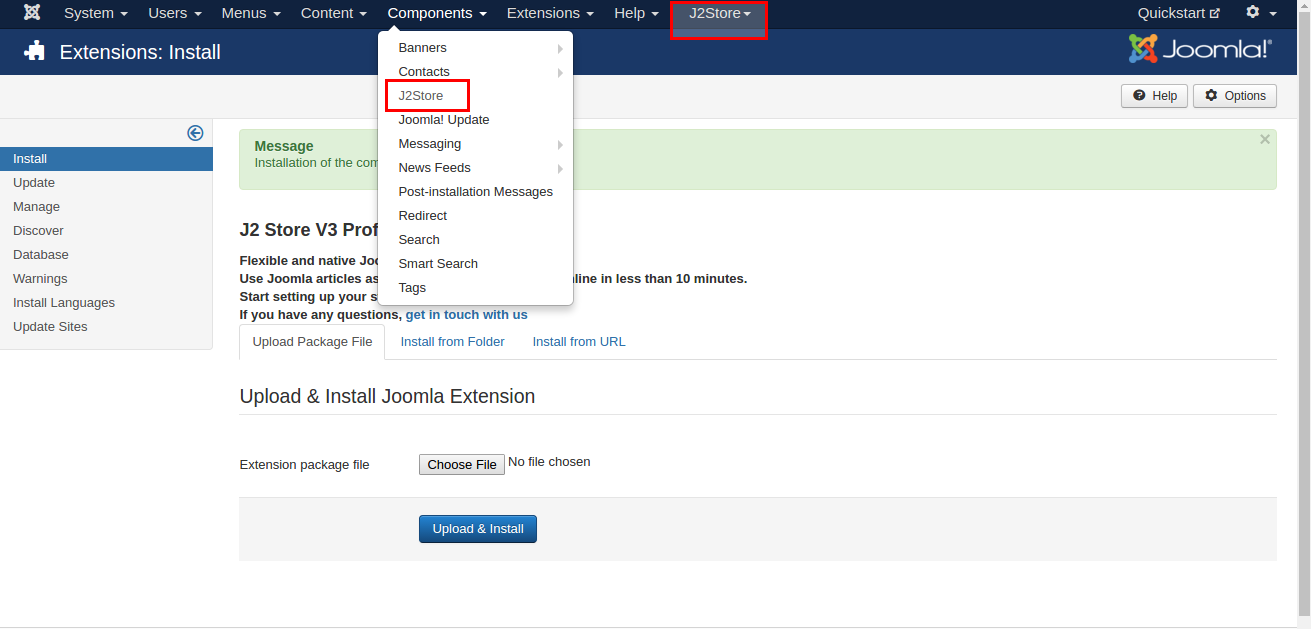1311x629 pixels.
Task: Select Install in the sidebar
Action: (x=106, y=159)
